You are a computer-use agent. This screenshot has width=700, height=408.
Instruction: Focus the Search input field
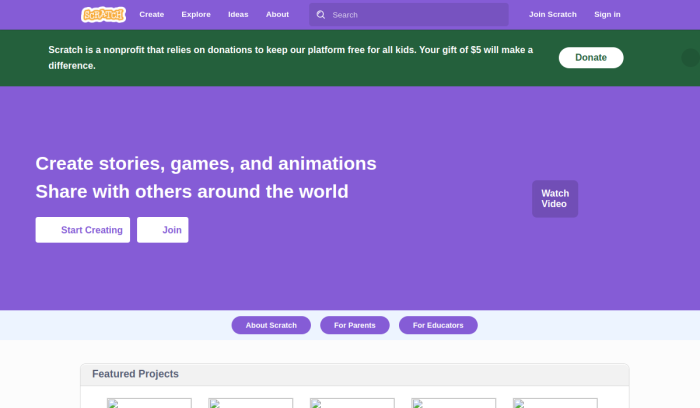tap(417, 15)
